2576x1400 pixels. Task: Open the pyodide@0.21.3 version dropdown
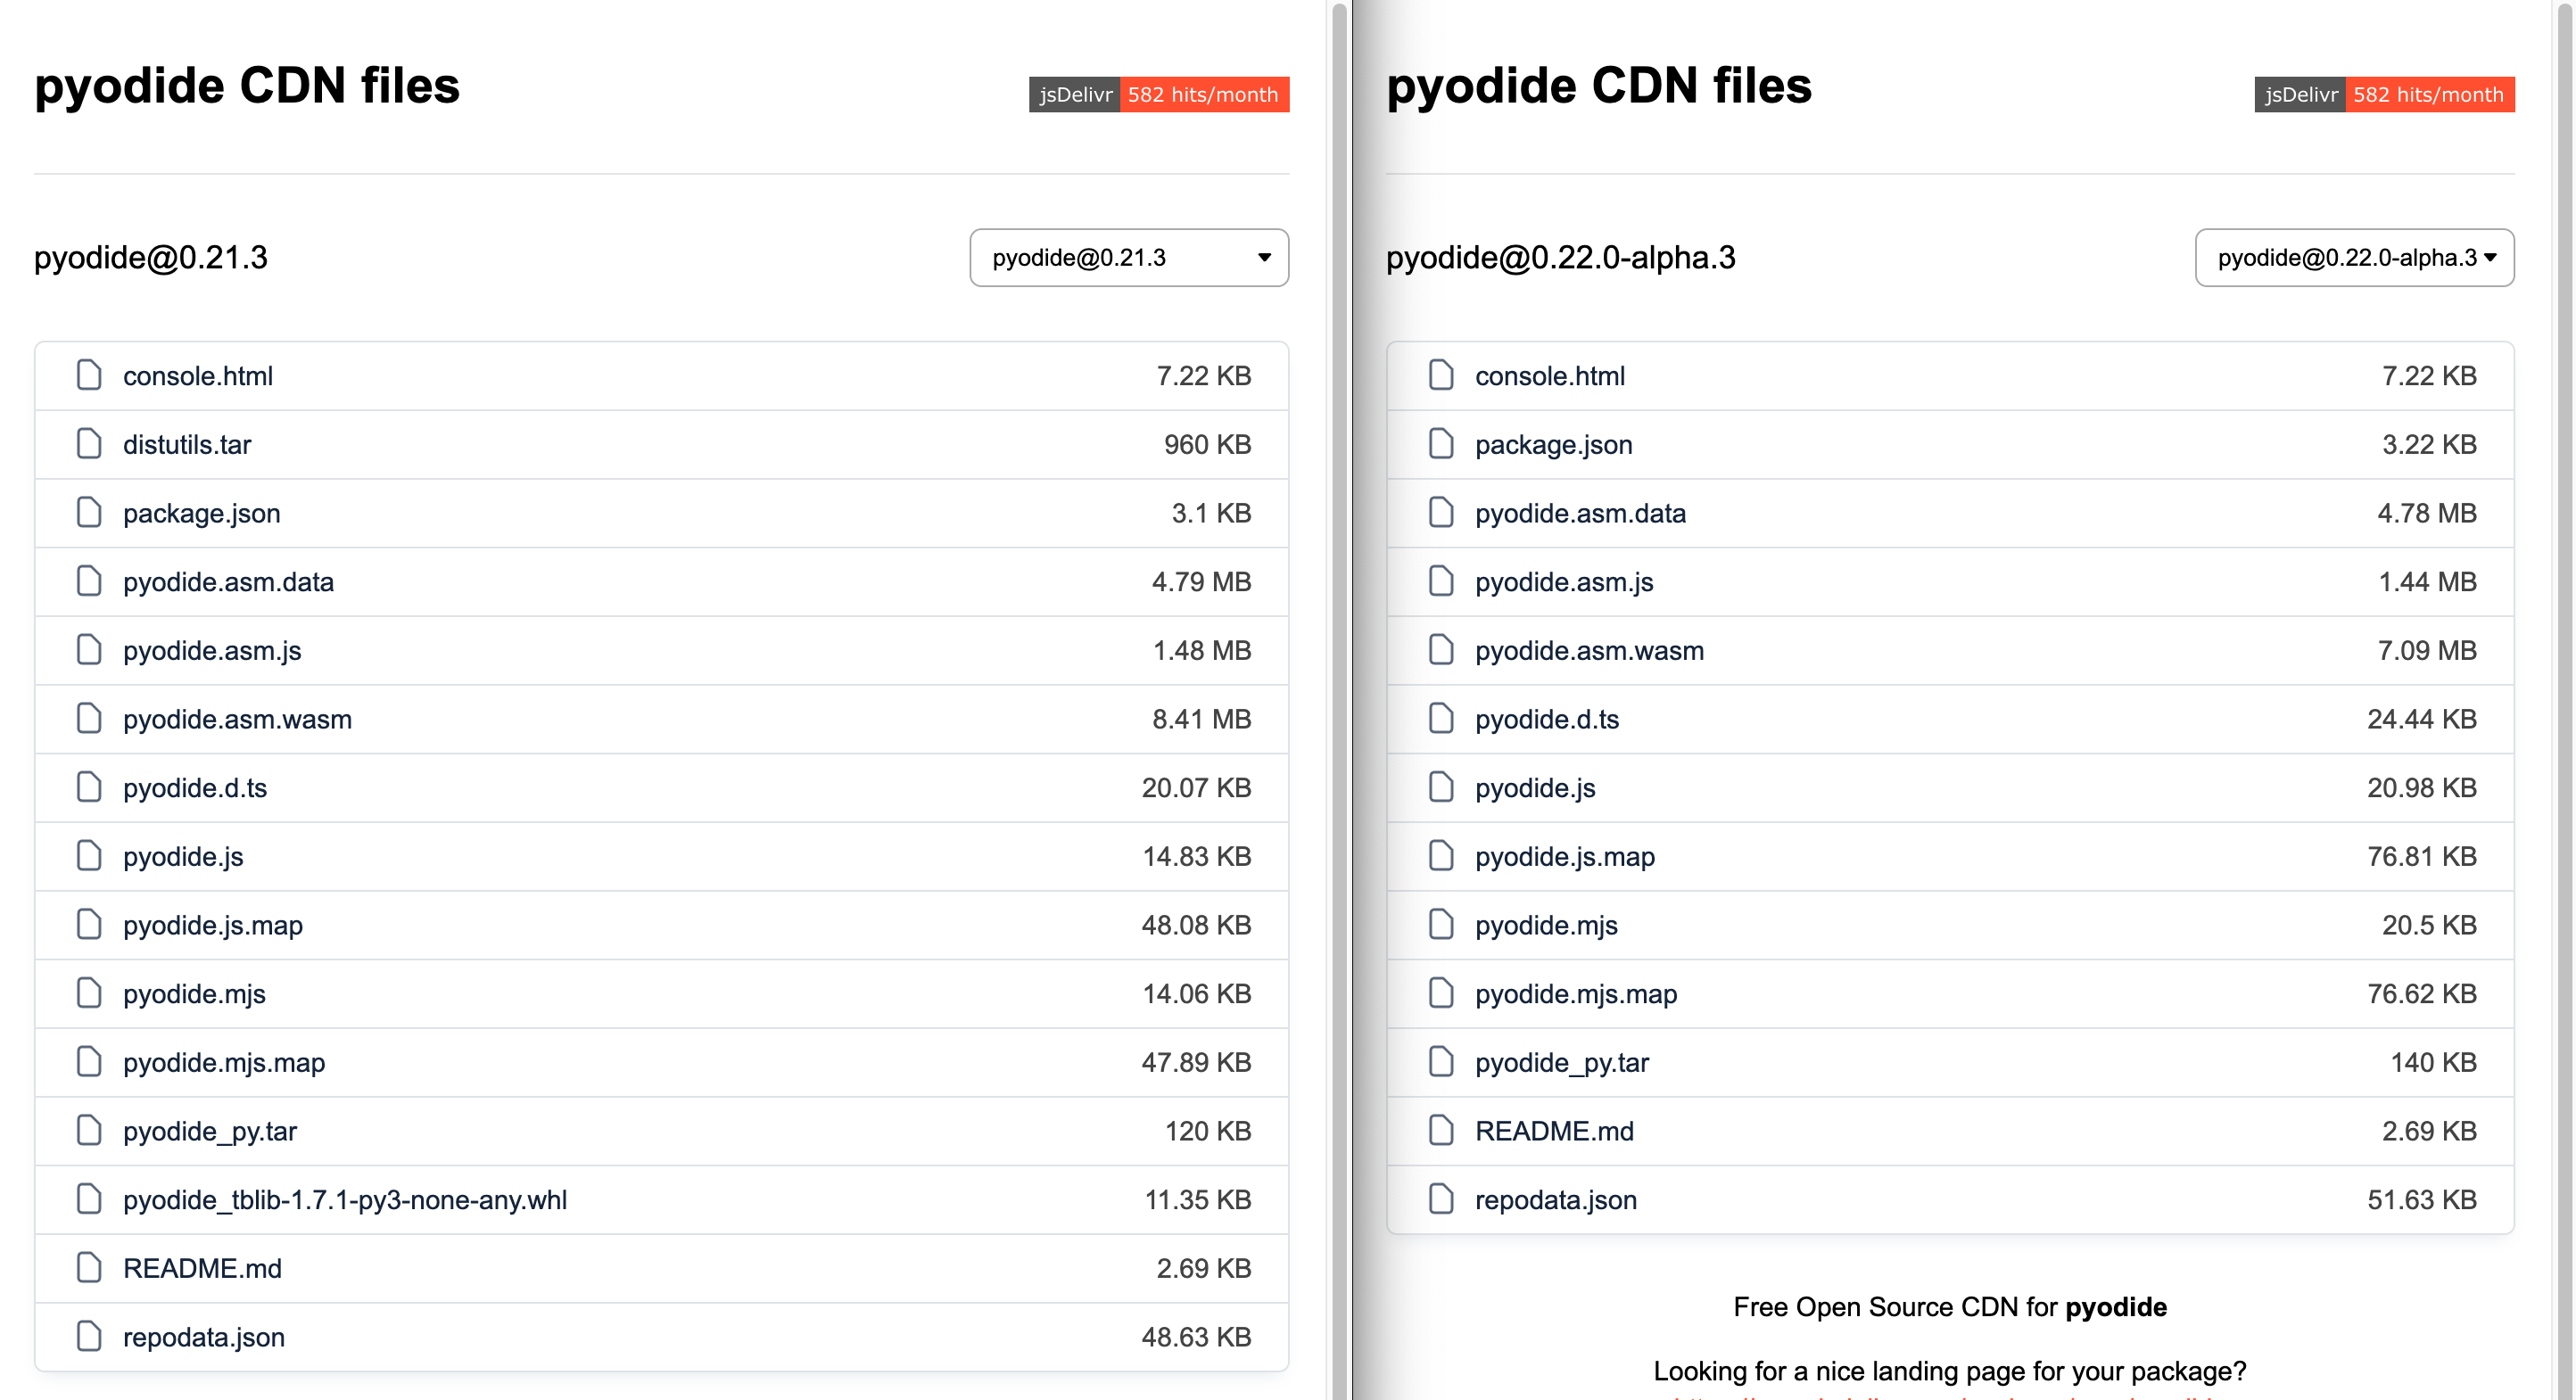pos(1129,258)
